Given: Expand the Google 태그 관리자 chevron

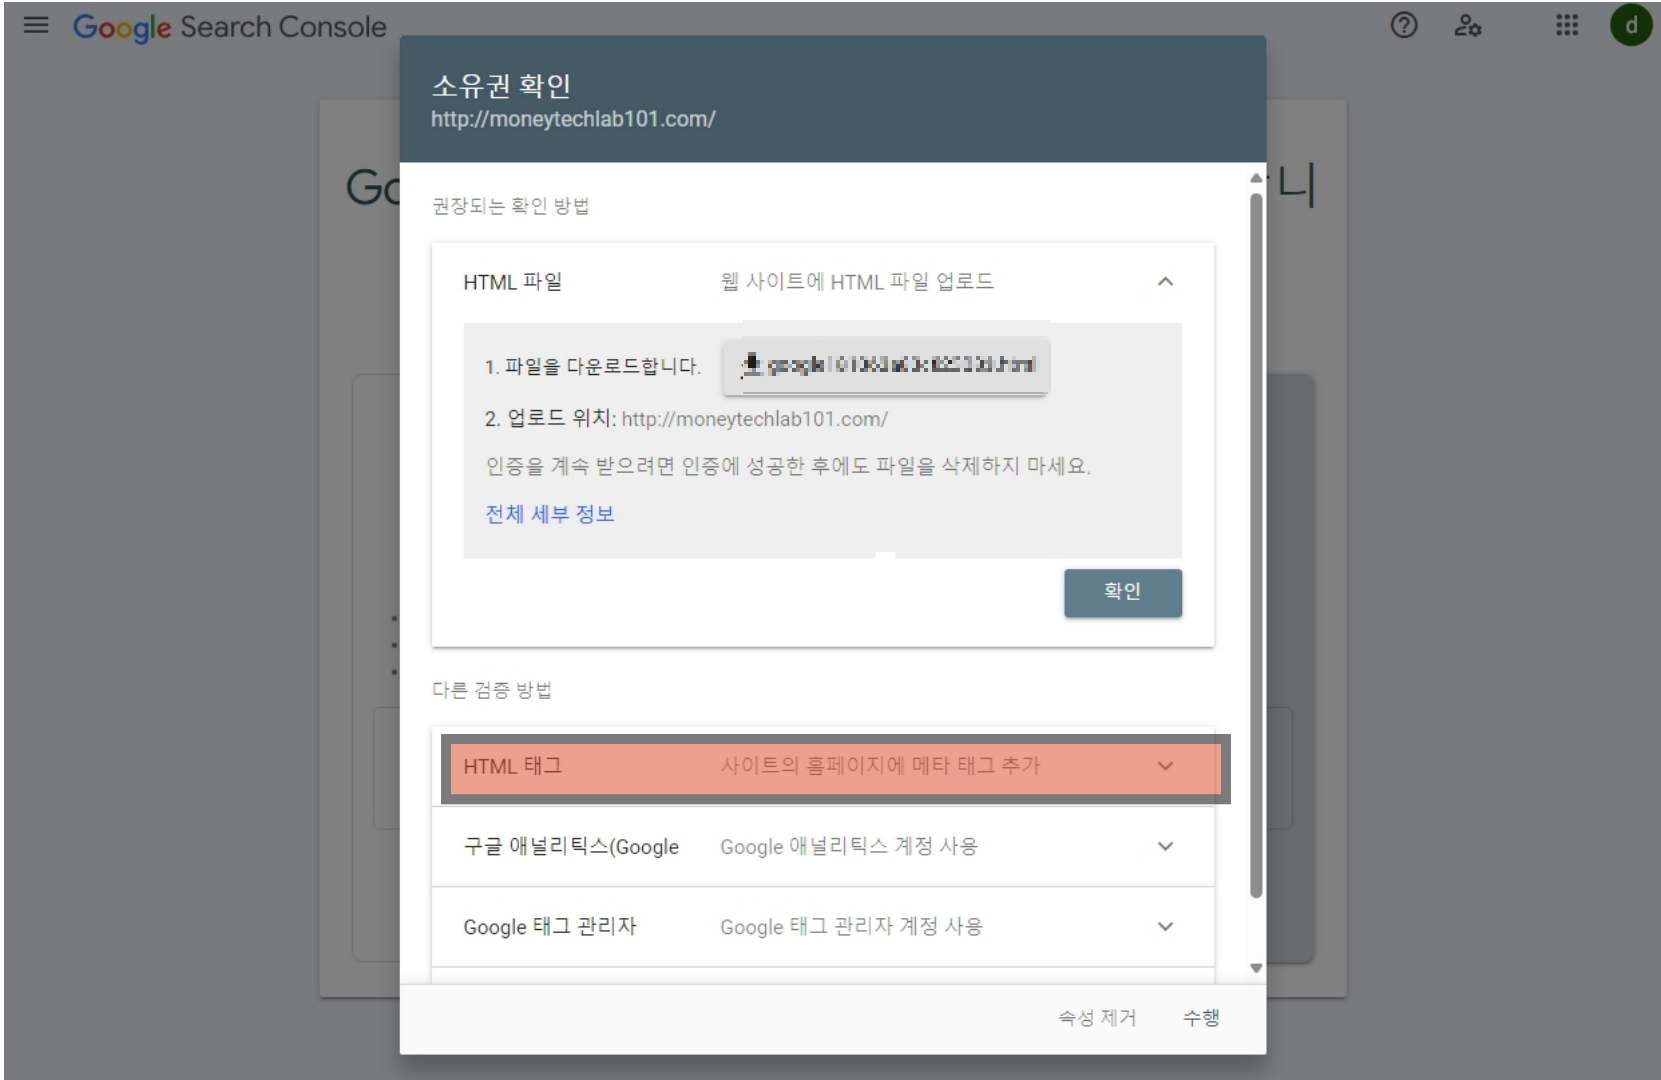Looking at the screenshot, I should point(1165,926).
